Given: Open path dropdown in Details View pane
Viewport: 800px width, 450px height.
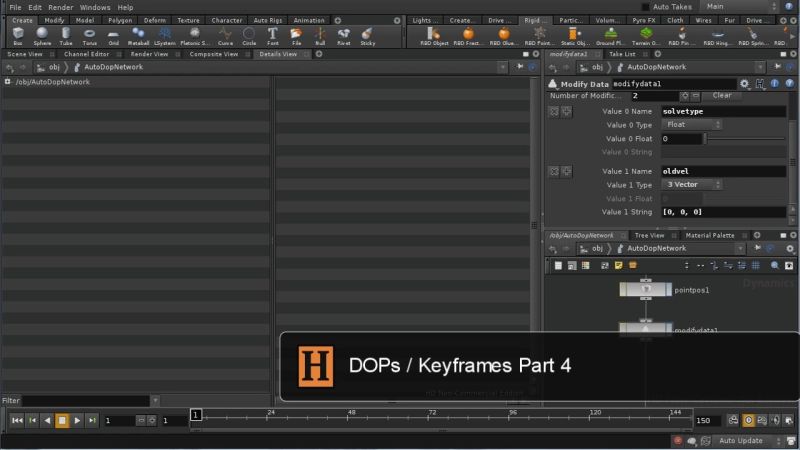Looking at the screenshot, I should coord(502,67).
